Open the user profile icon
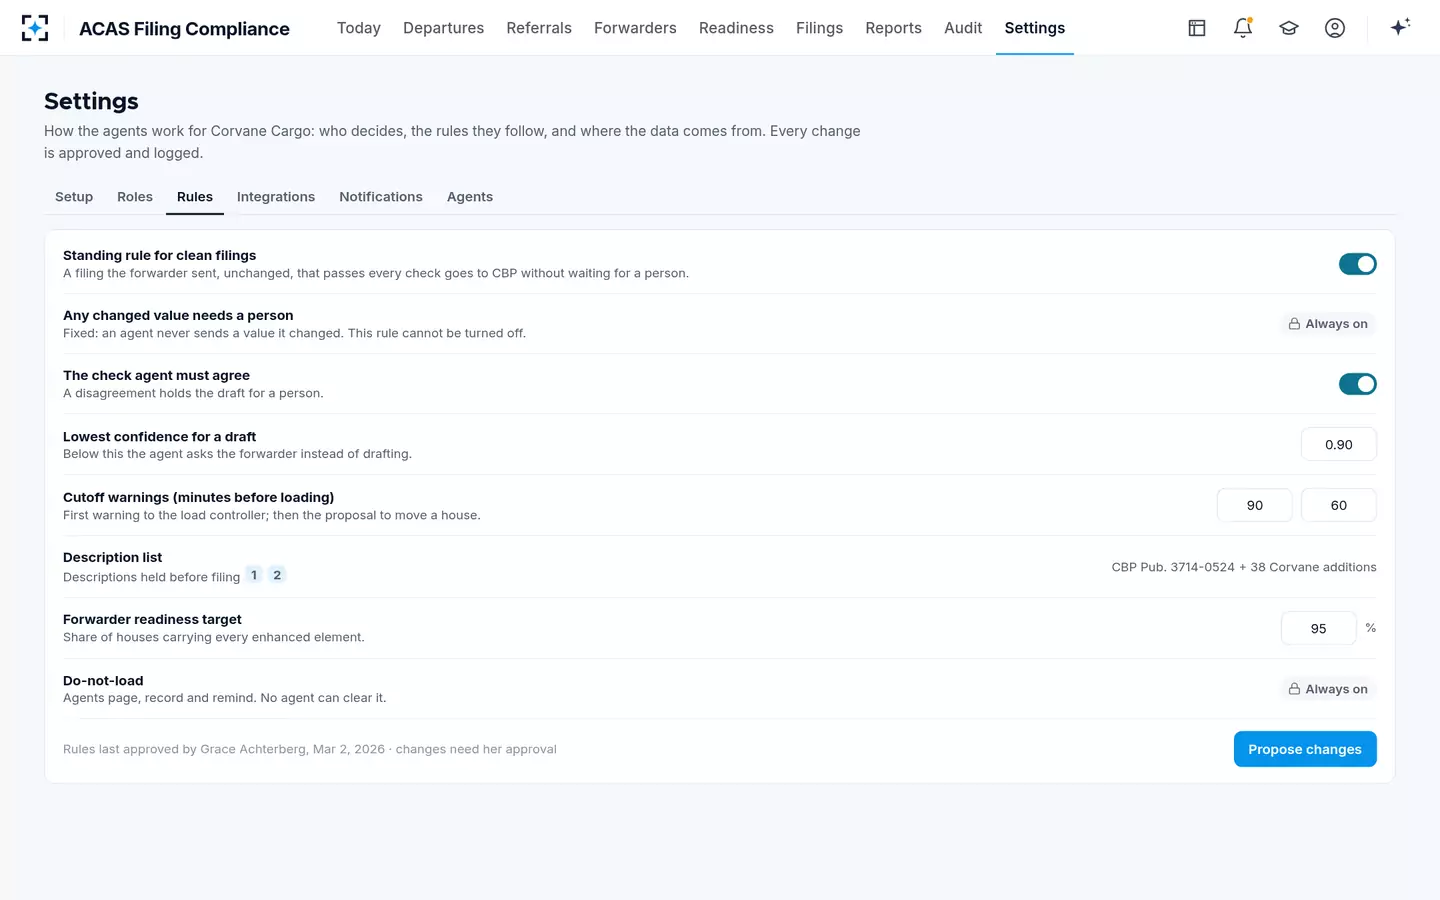Screen dimensions: 1440x900 (1335, 28)
